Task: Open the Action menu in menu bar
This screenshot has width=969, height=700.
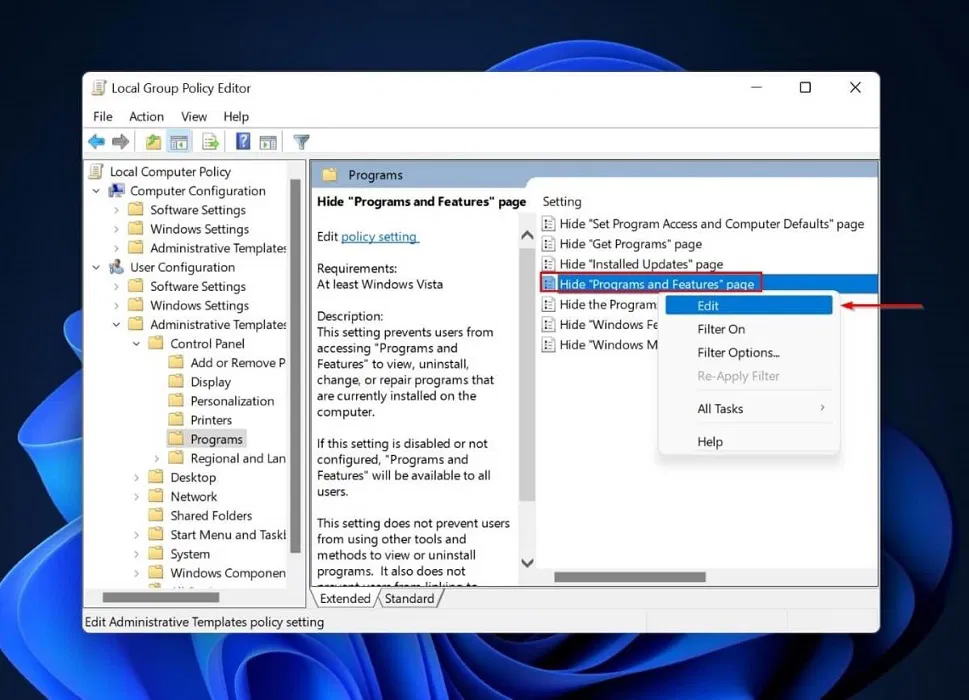Action: coord(146,116)
